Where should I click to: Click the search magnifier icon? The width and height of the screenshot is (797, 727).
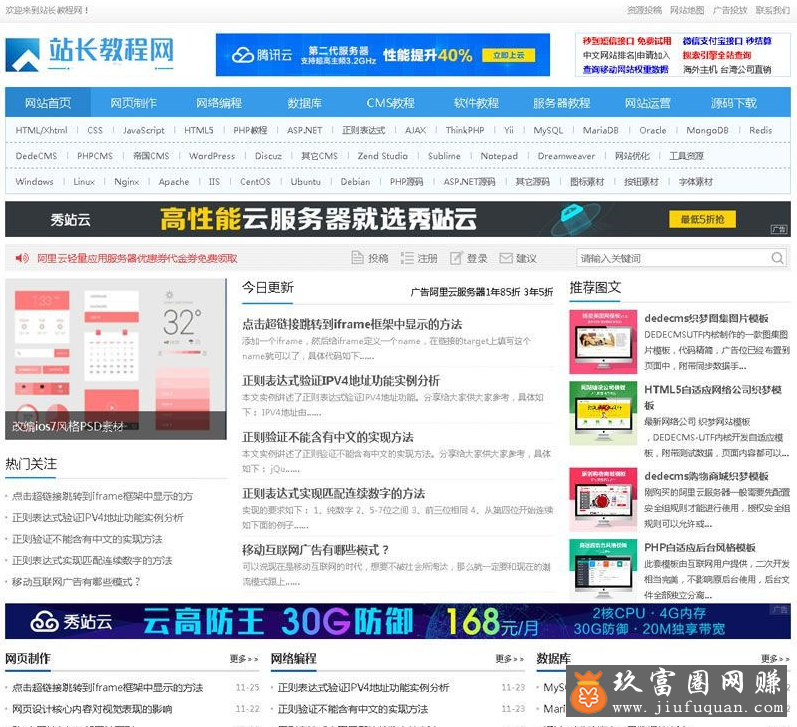[777, 258]
